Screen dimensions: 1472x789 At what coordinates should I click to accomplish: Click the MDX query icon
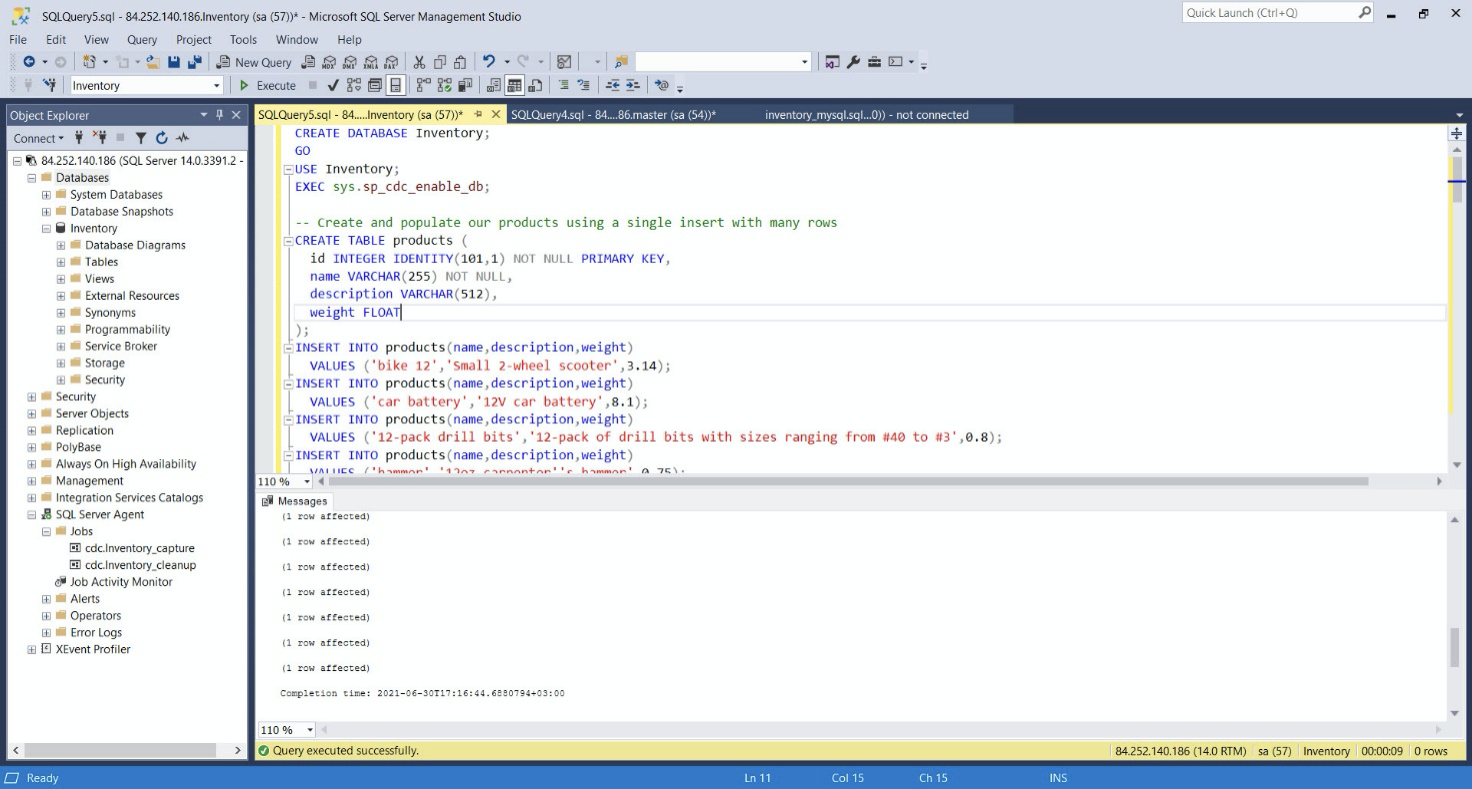(328, 62)
